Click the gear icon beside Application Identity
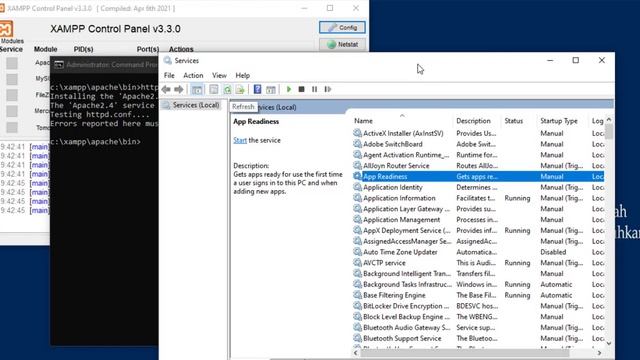640x360 pixels. 357,187
